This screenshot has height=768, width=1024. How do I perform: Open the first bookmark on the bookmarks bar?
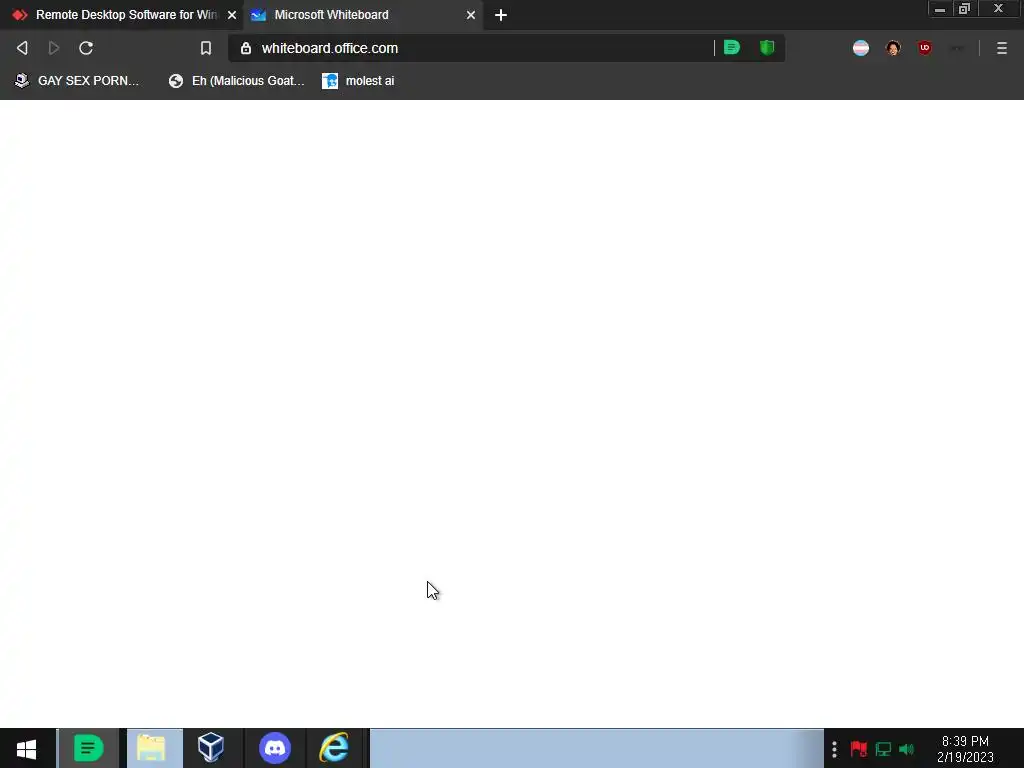point(77,81)
